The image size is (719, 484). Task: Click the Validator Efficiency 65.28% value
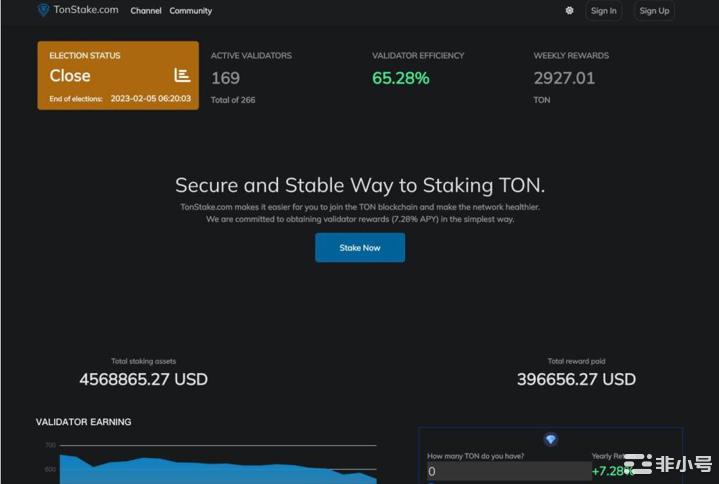coord(400,78)
